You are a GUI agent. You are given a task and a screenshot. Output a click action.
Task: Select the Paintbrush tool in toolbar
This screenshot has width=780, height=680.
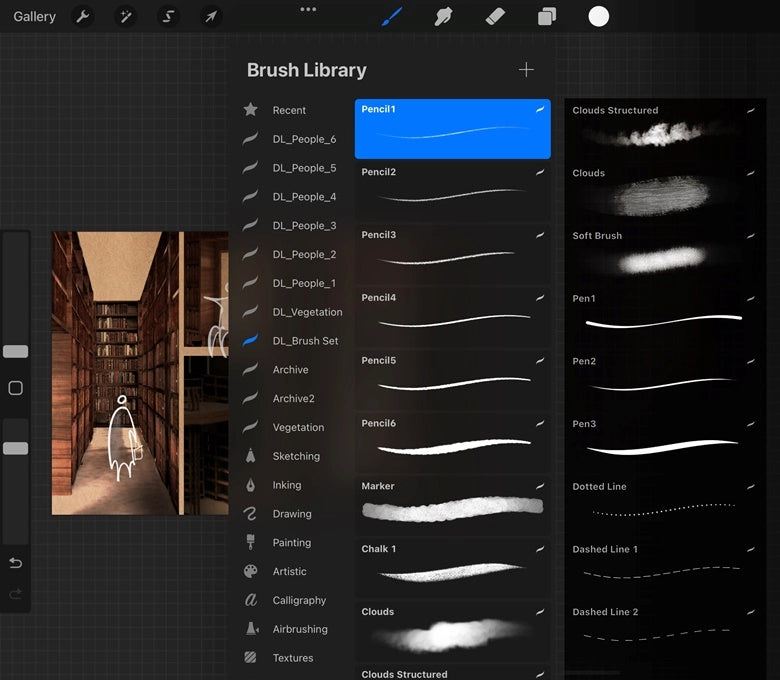click(392, 16)
